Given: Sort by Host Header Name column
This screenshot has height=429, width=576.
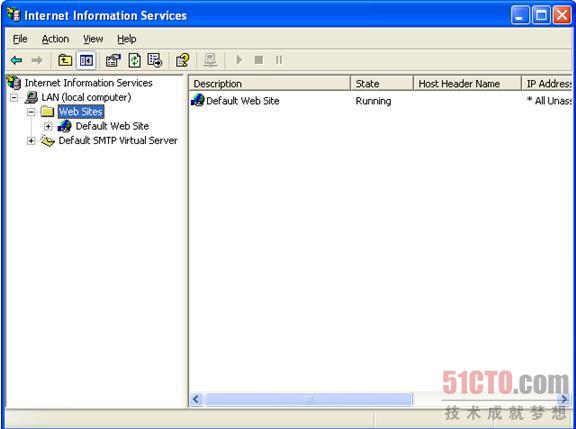Looking at the screenshot, I should click(x=467, y=84).
